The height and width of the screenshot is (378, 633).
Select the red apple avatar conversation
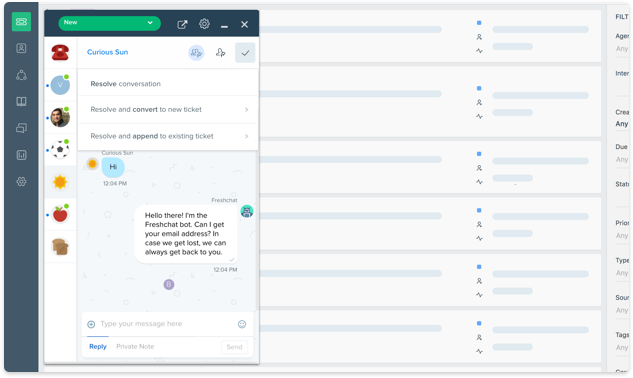point(60,214)
